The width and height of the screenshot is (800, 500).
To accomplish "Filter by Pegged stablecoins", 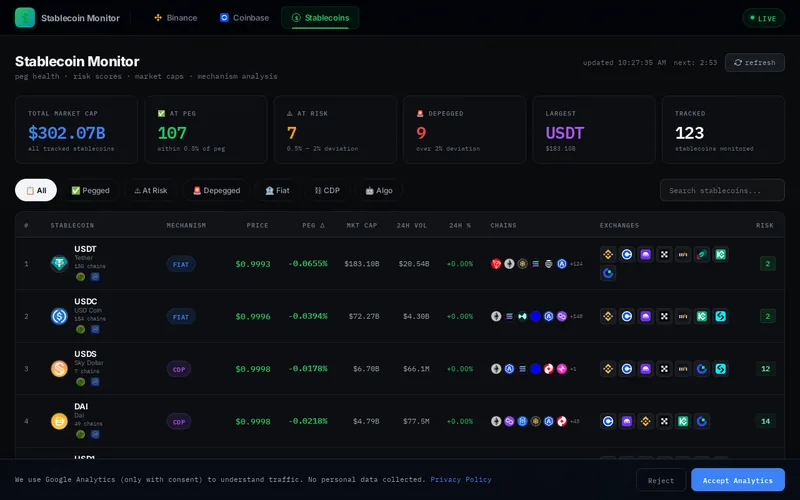I will coord(90,190).
